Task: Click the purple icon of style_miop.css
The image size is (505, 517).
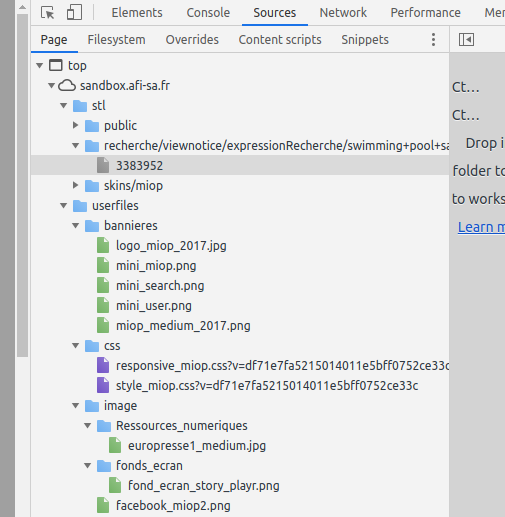Action: (x=103, y=386)
